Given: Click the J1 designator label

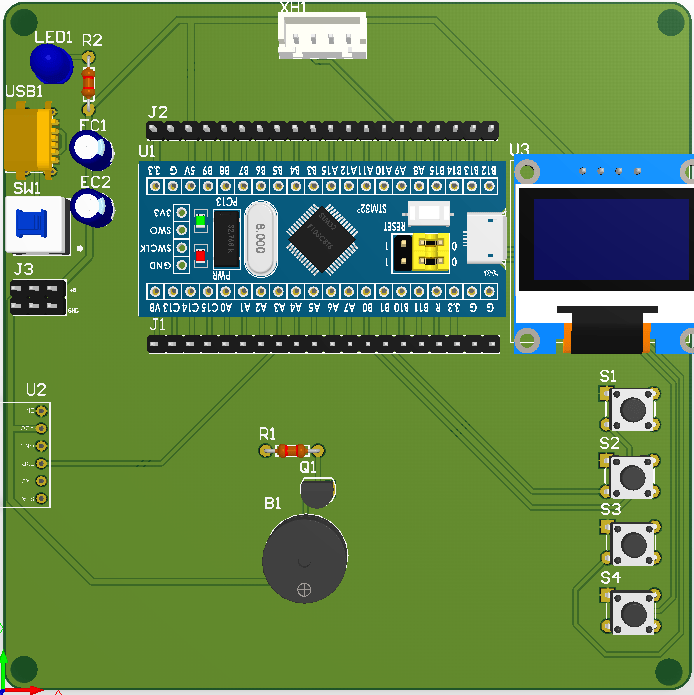Looking at the screenshot, I should tap(157, 325).
